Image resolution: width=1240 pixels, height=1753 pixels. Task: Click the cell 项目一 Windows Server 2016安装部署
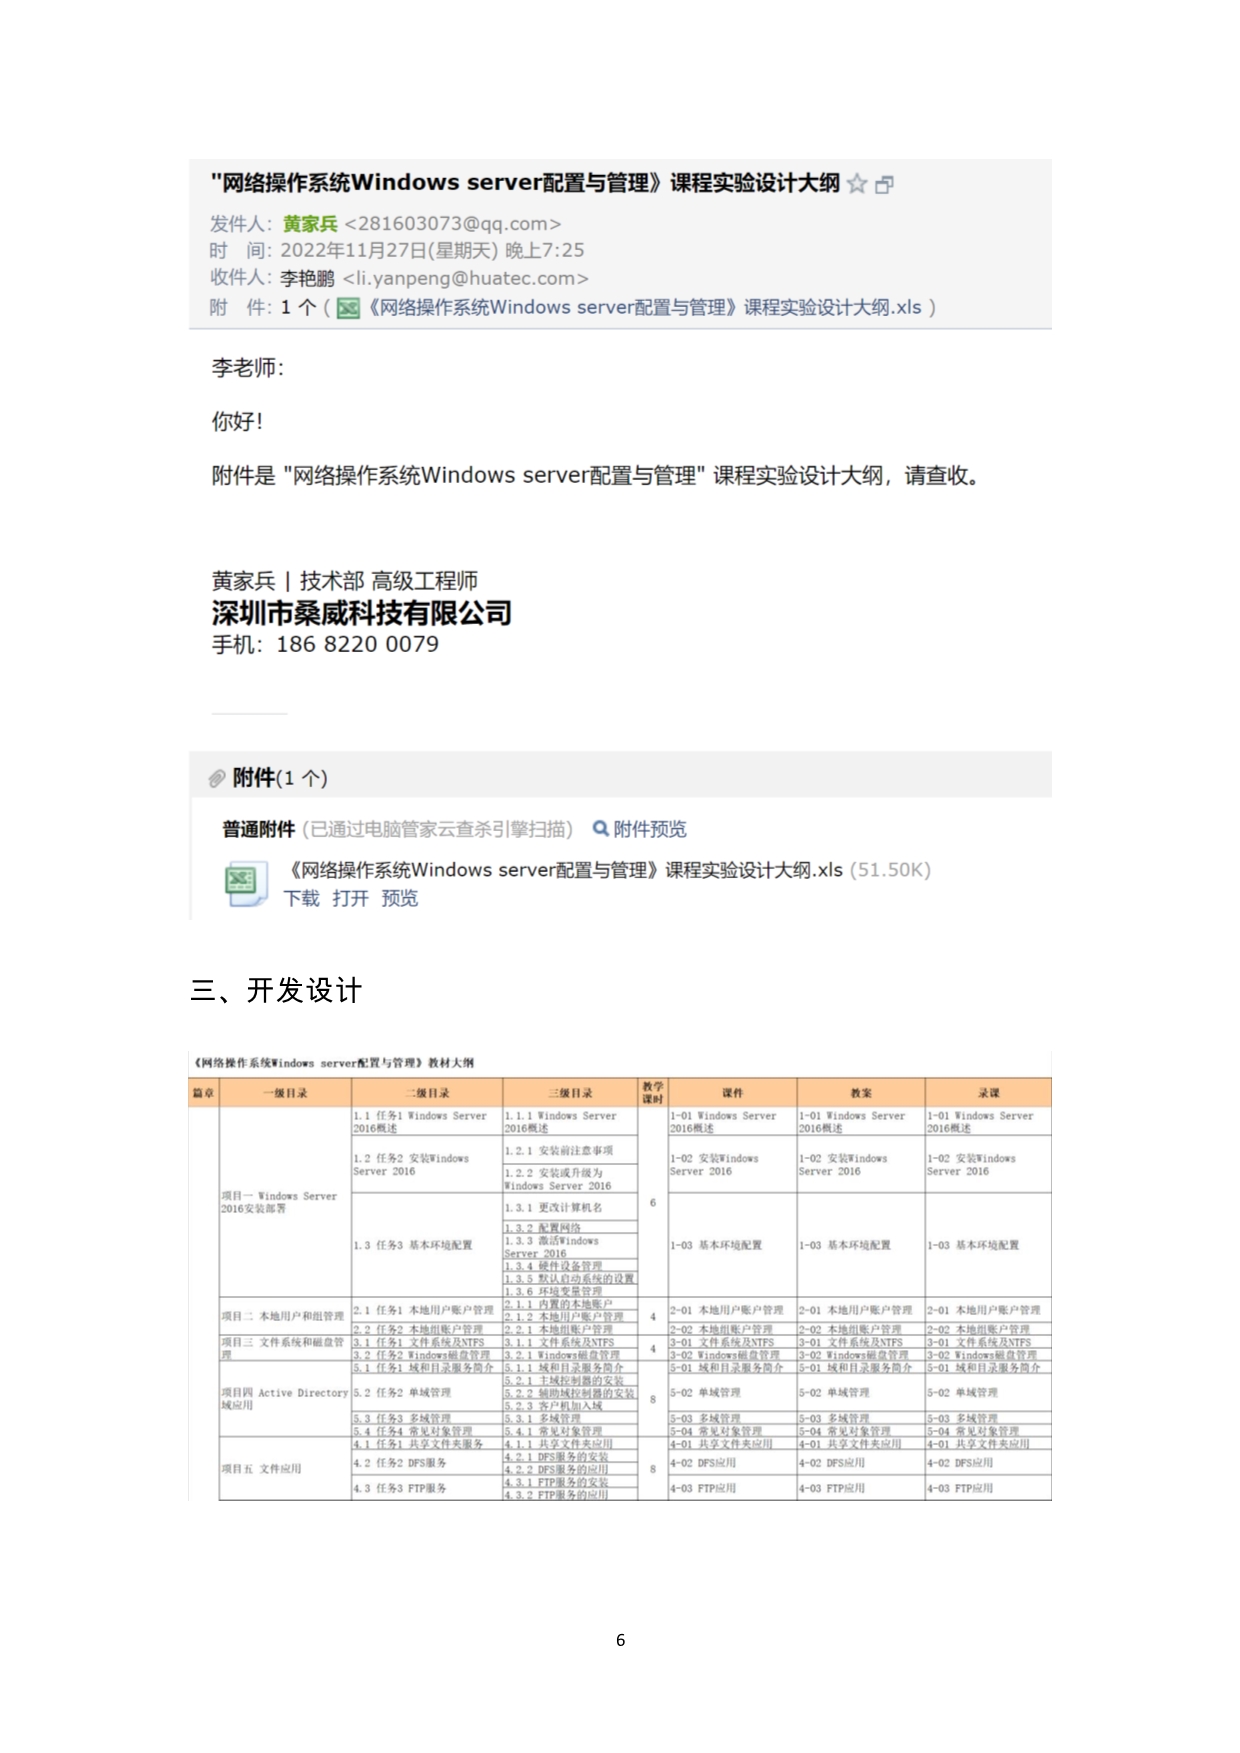point(285,1202)
